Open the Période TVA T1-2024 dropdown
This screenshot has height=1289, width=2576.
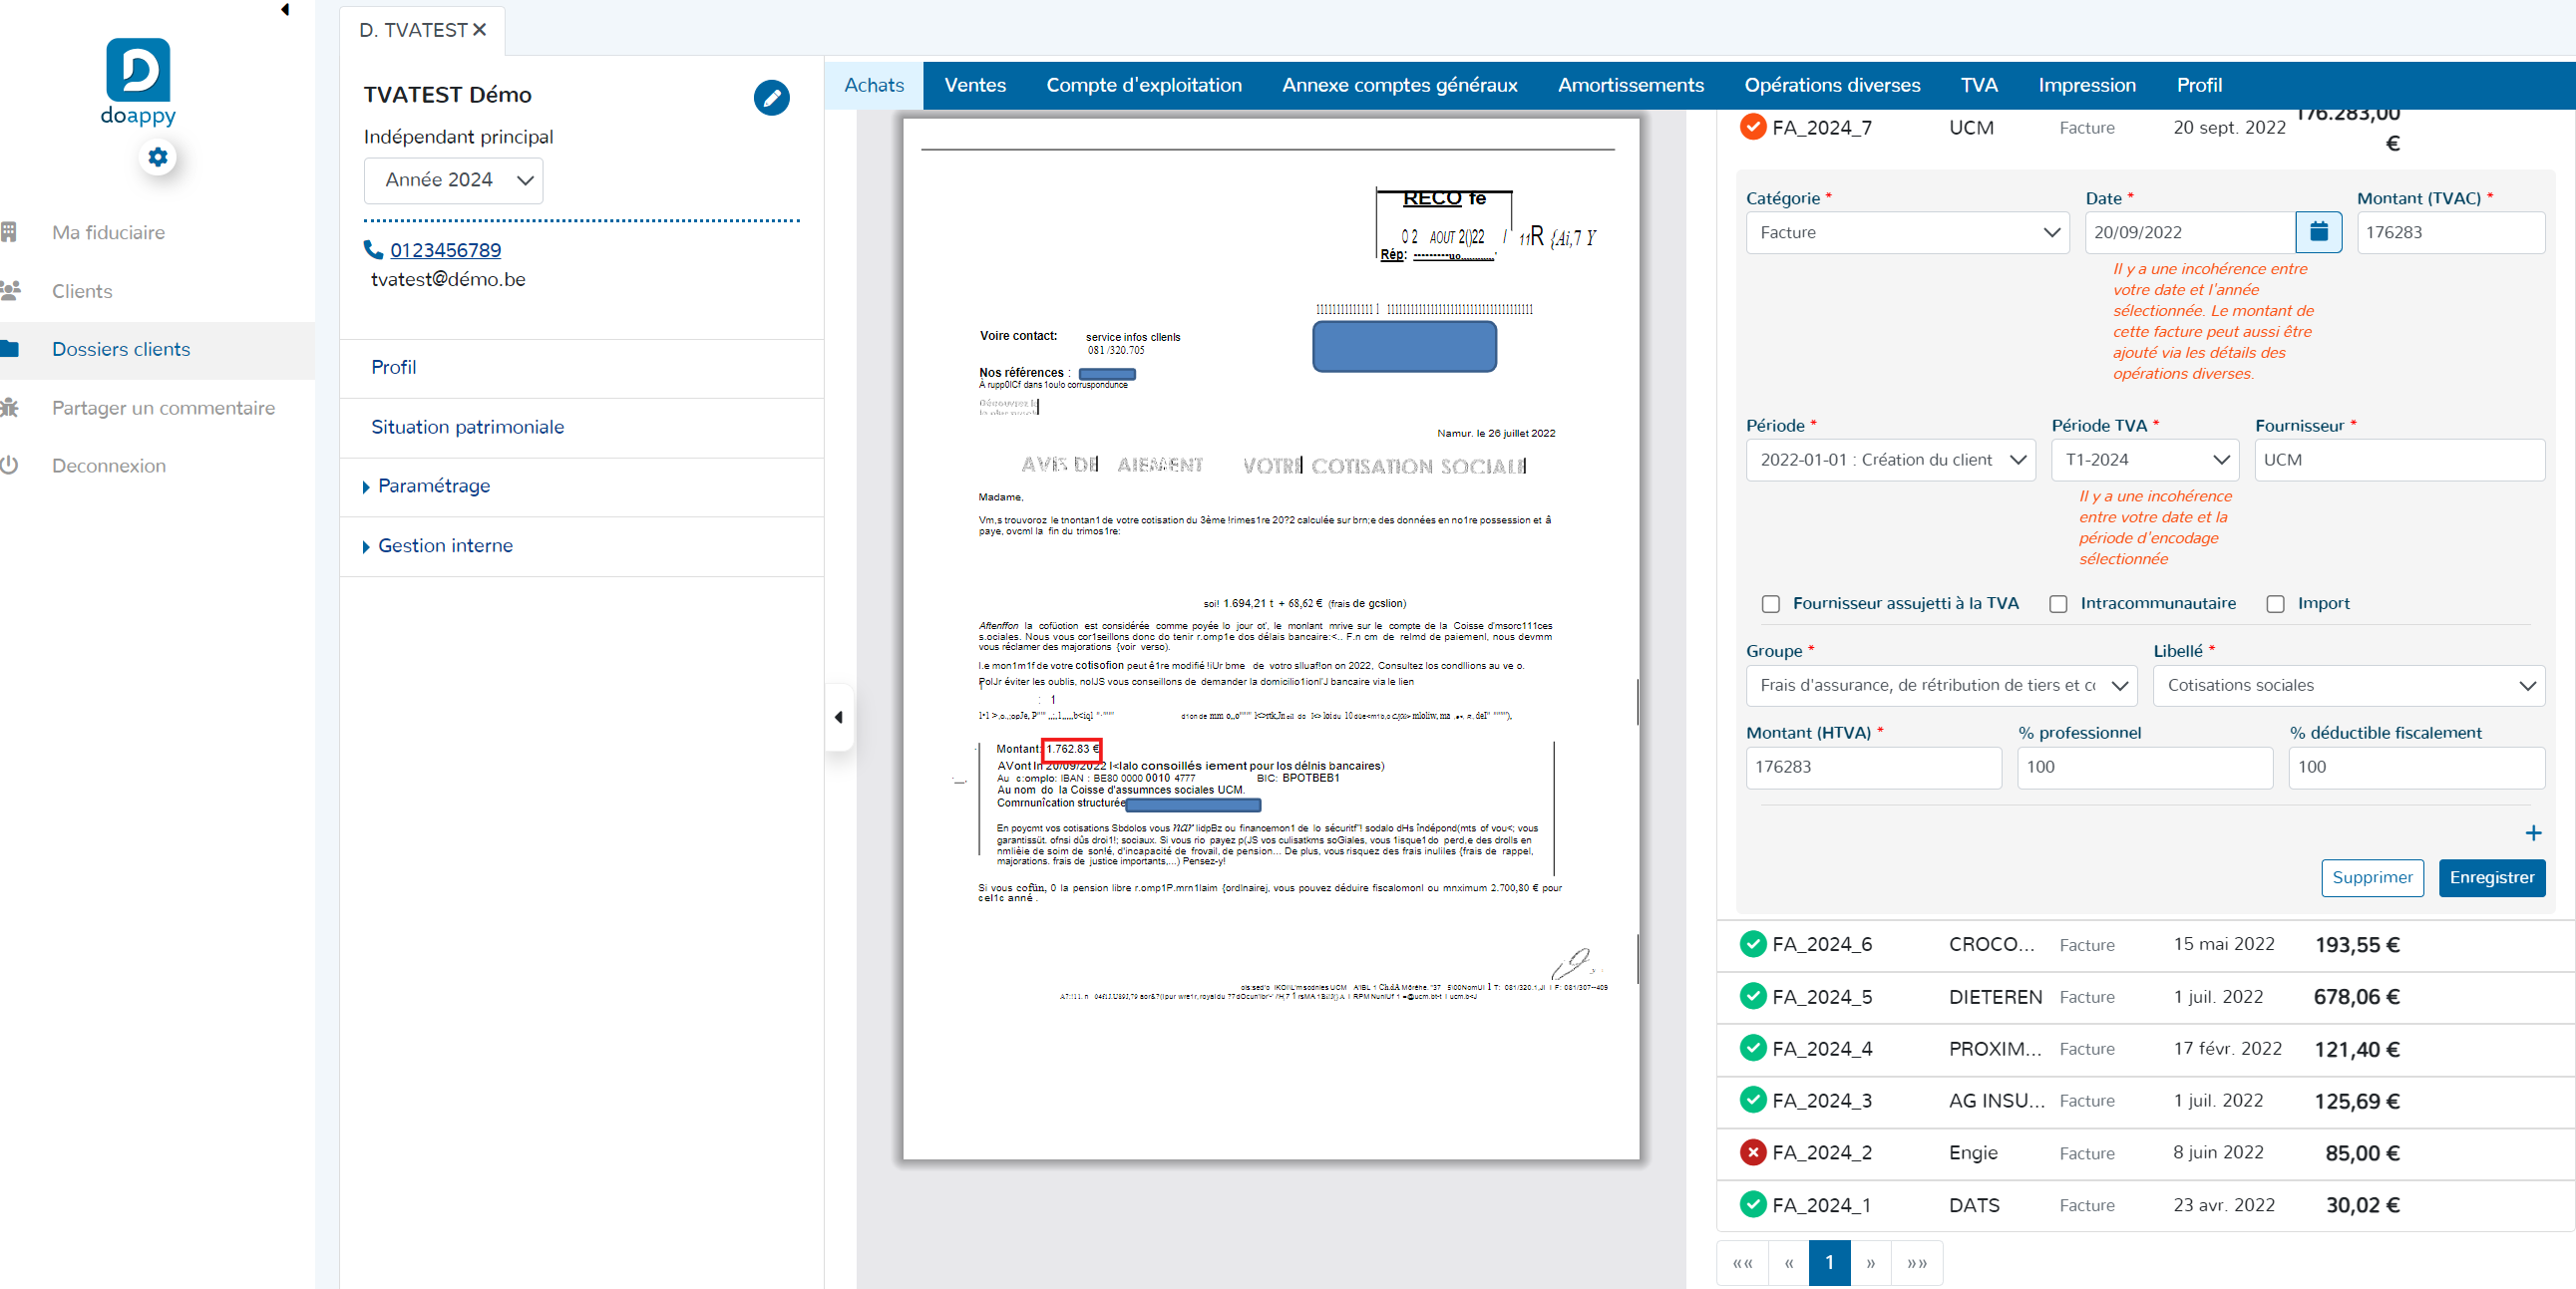click(2144, 460)
